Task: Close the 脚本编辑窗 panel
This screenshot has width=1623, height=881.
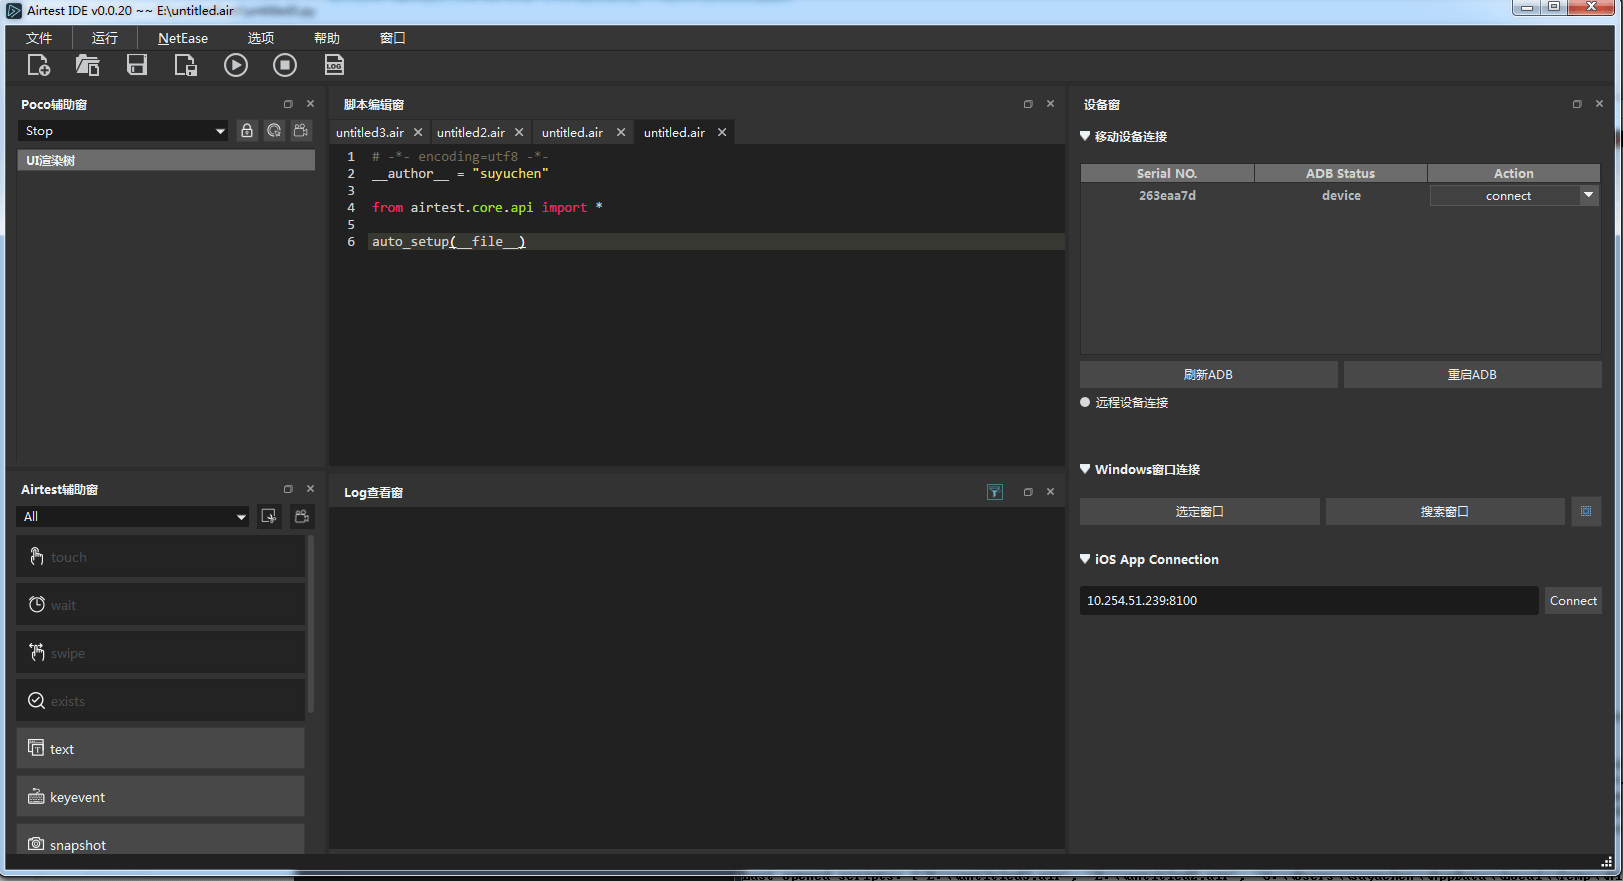Action: click(1050, 104)
